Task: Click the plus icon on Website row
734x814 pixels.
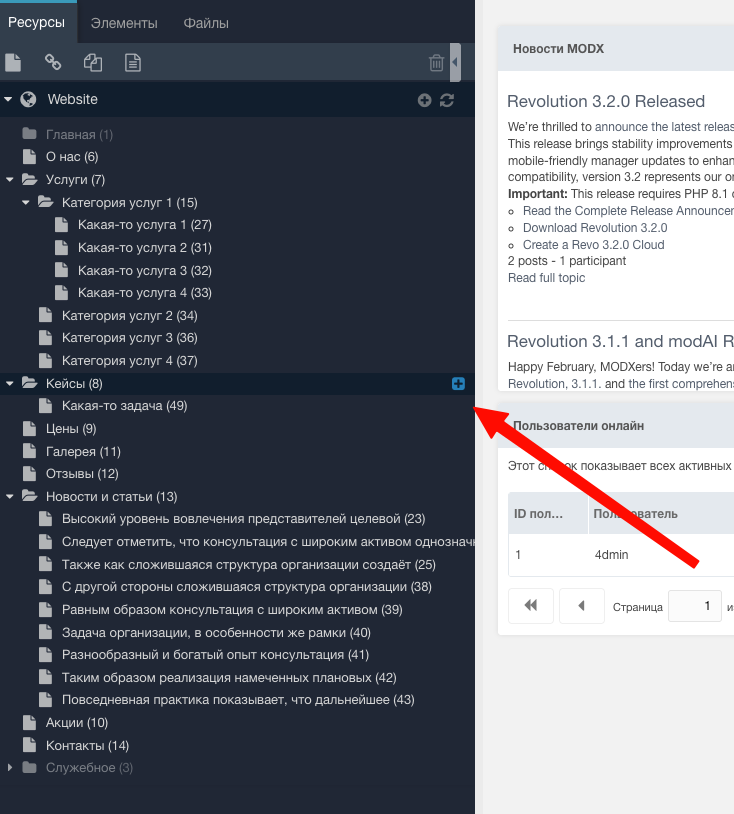Action: click(424, 100)
